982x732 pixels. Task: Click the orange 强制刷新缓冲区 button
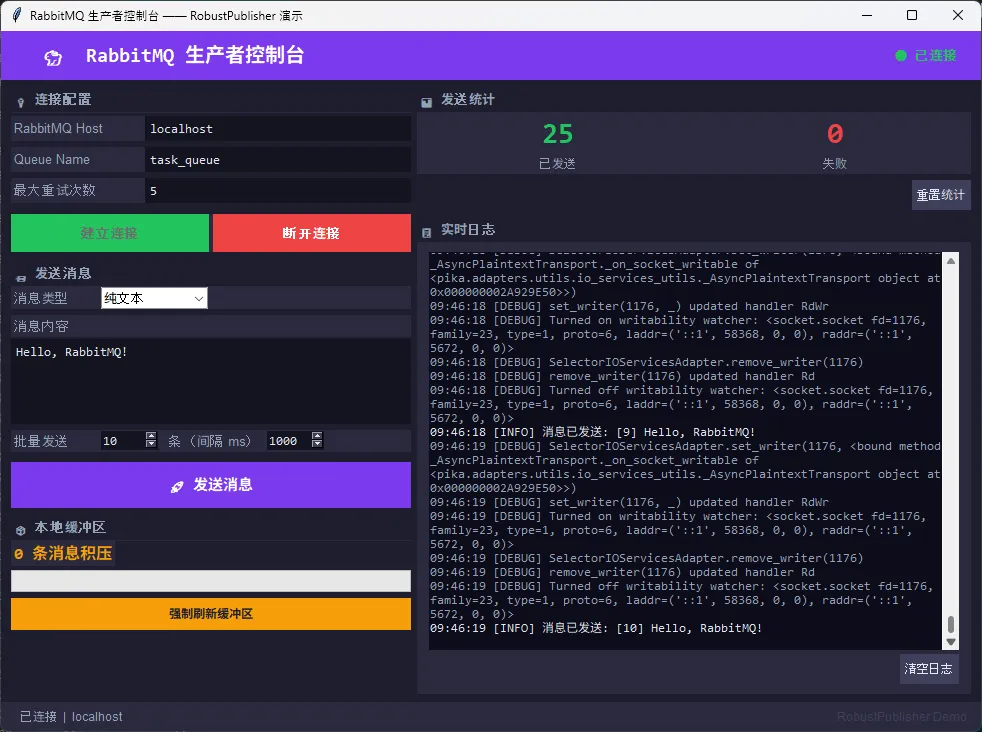[x=211, y=614]
